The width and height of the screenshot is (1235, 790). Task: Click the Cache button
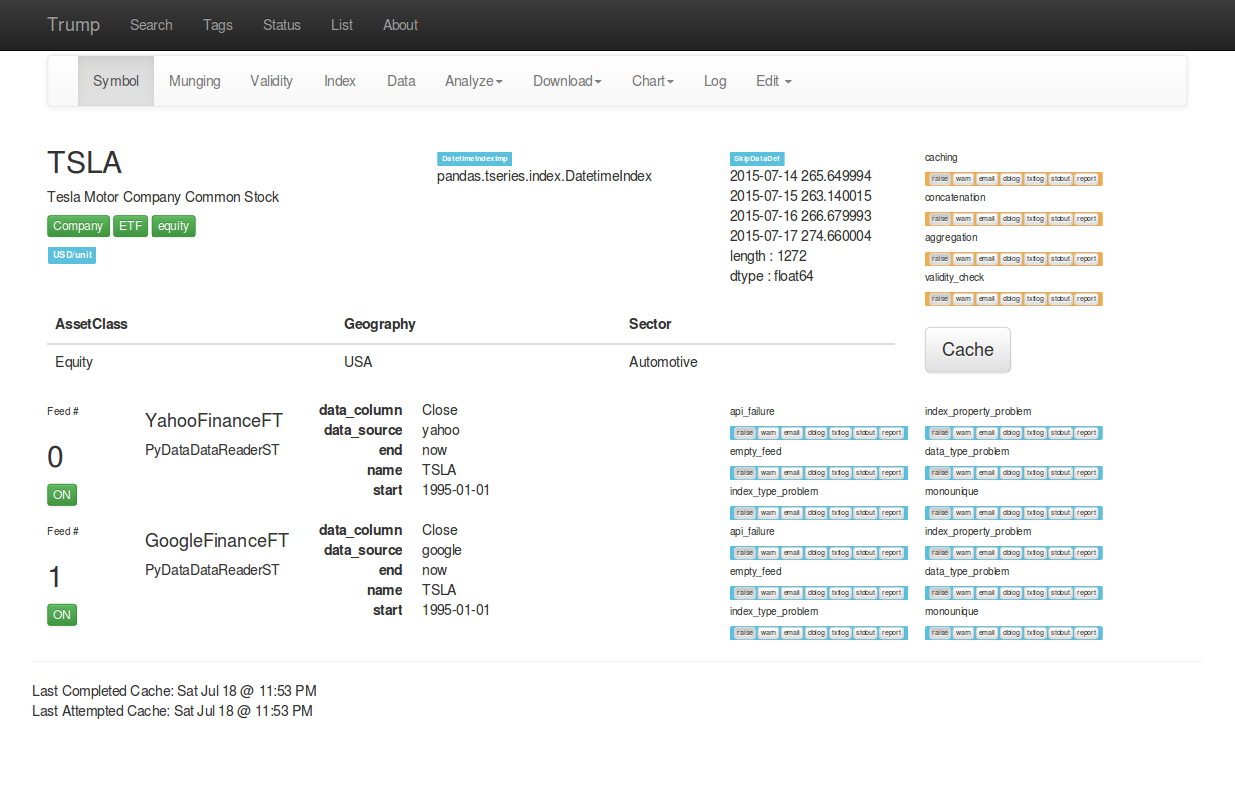(968, 350)
